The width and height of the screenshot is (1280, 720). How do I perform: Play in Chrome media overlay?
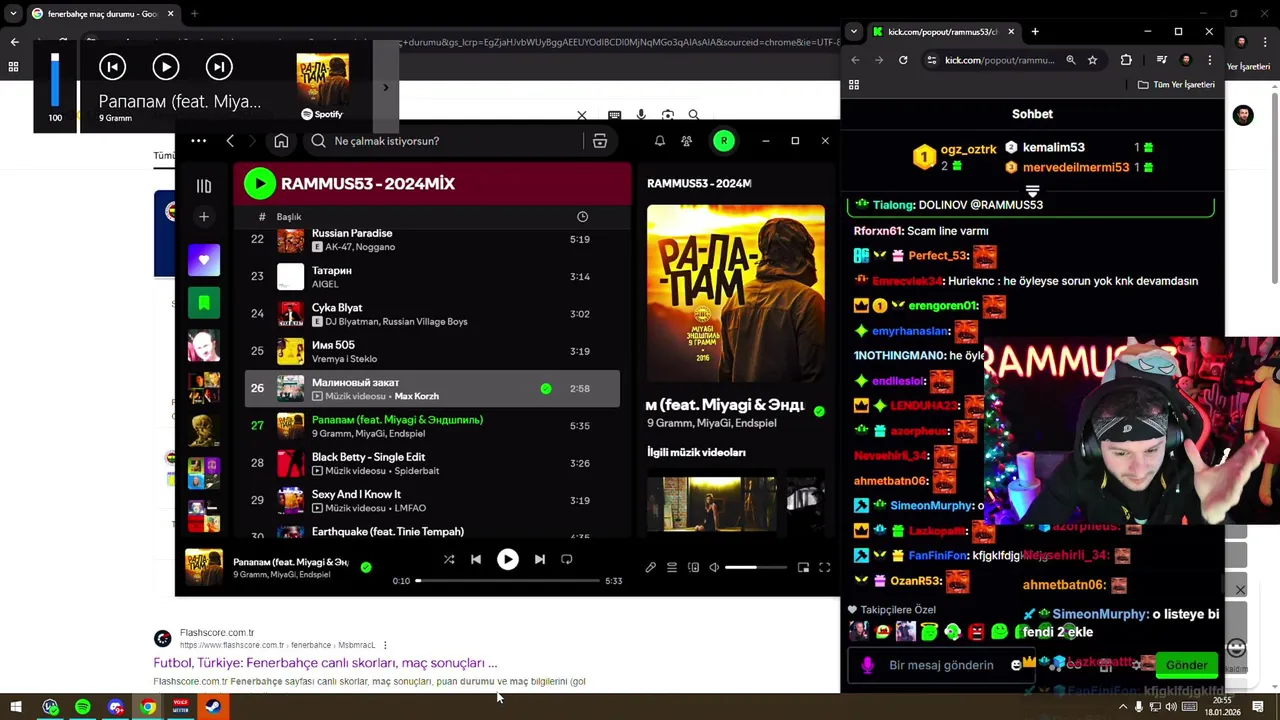[x=166, y=67]
